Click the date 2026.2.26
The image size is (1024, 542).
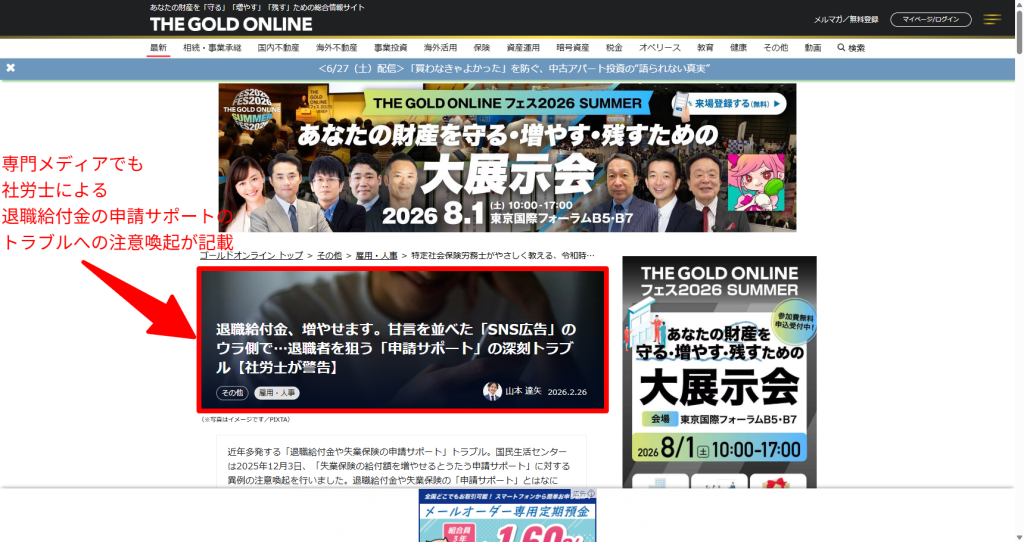567,392
